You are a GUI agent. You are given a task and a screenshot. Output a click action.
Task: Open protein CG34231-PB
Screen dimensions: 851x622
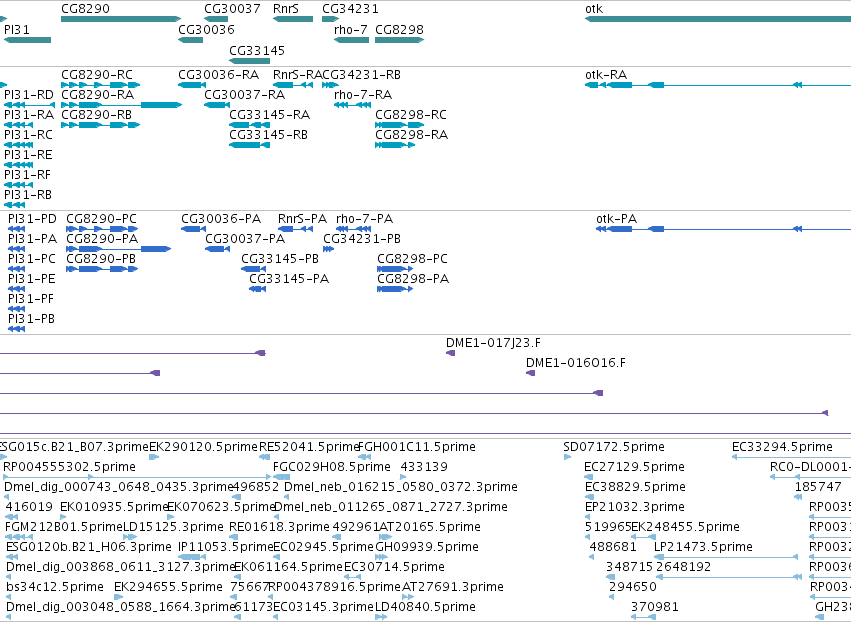[x=361, y=239]
